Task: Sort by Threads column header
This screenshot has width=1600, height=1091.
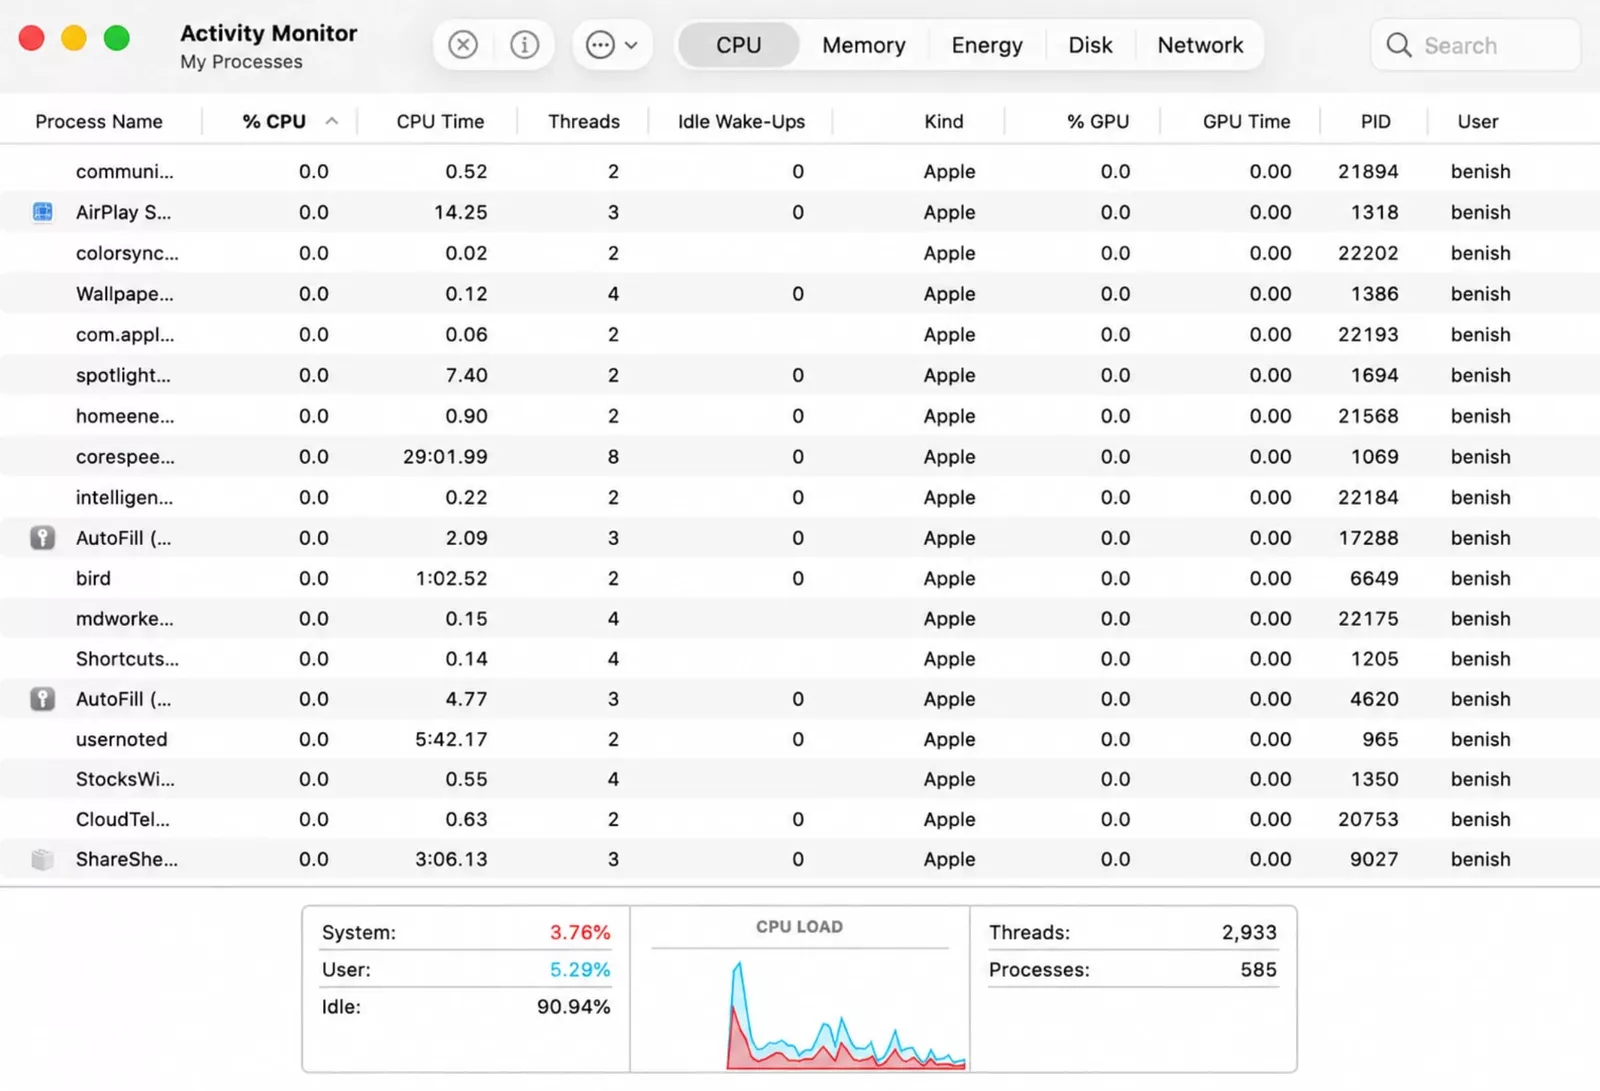Action: point(584,121)
